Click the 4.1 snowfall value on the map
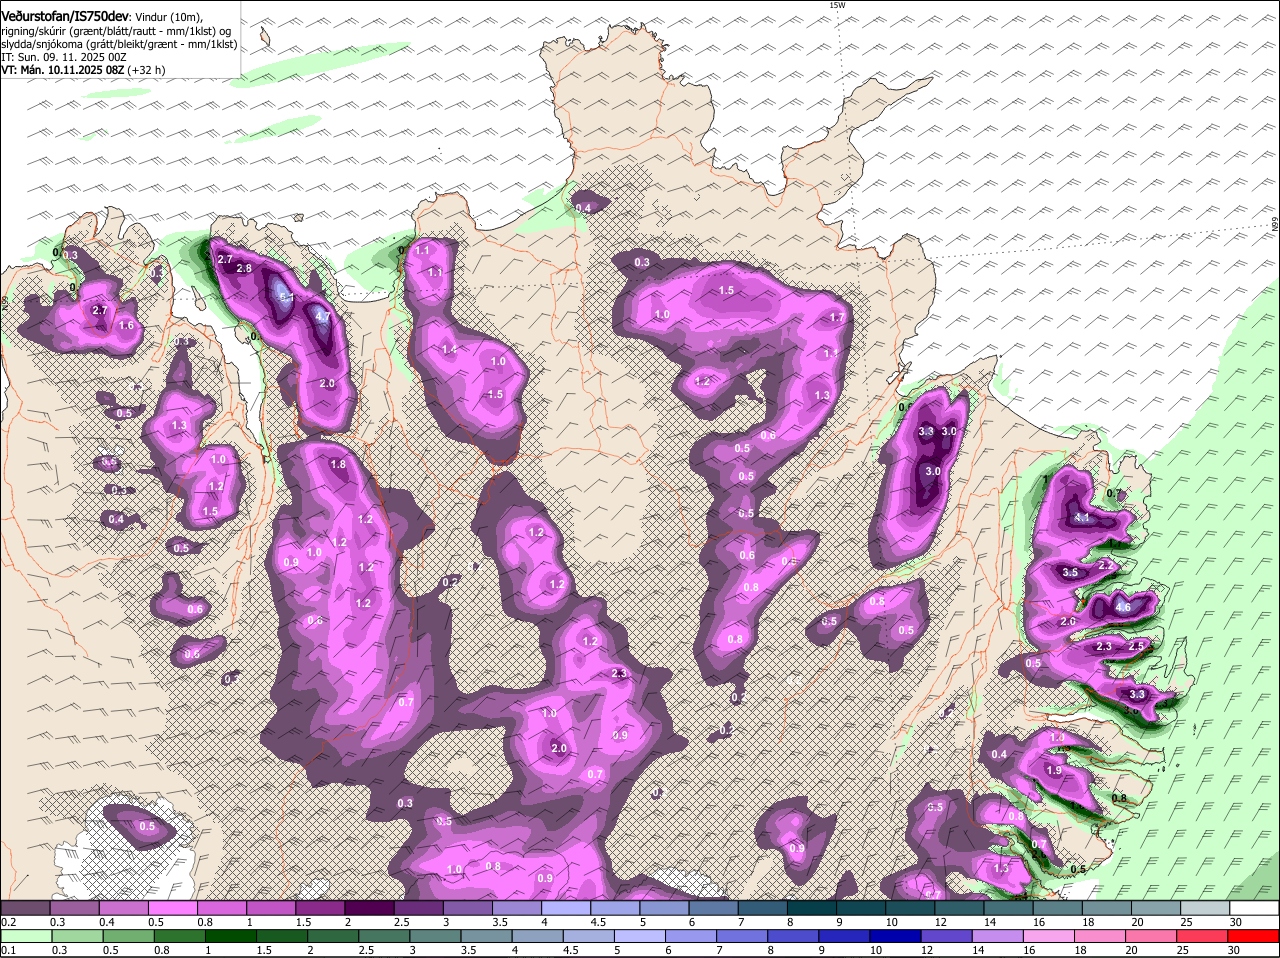The height and width of the screenshot is (958, 1280). click(1081, 518)
